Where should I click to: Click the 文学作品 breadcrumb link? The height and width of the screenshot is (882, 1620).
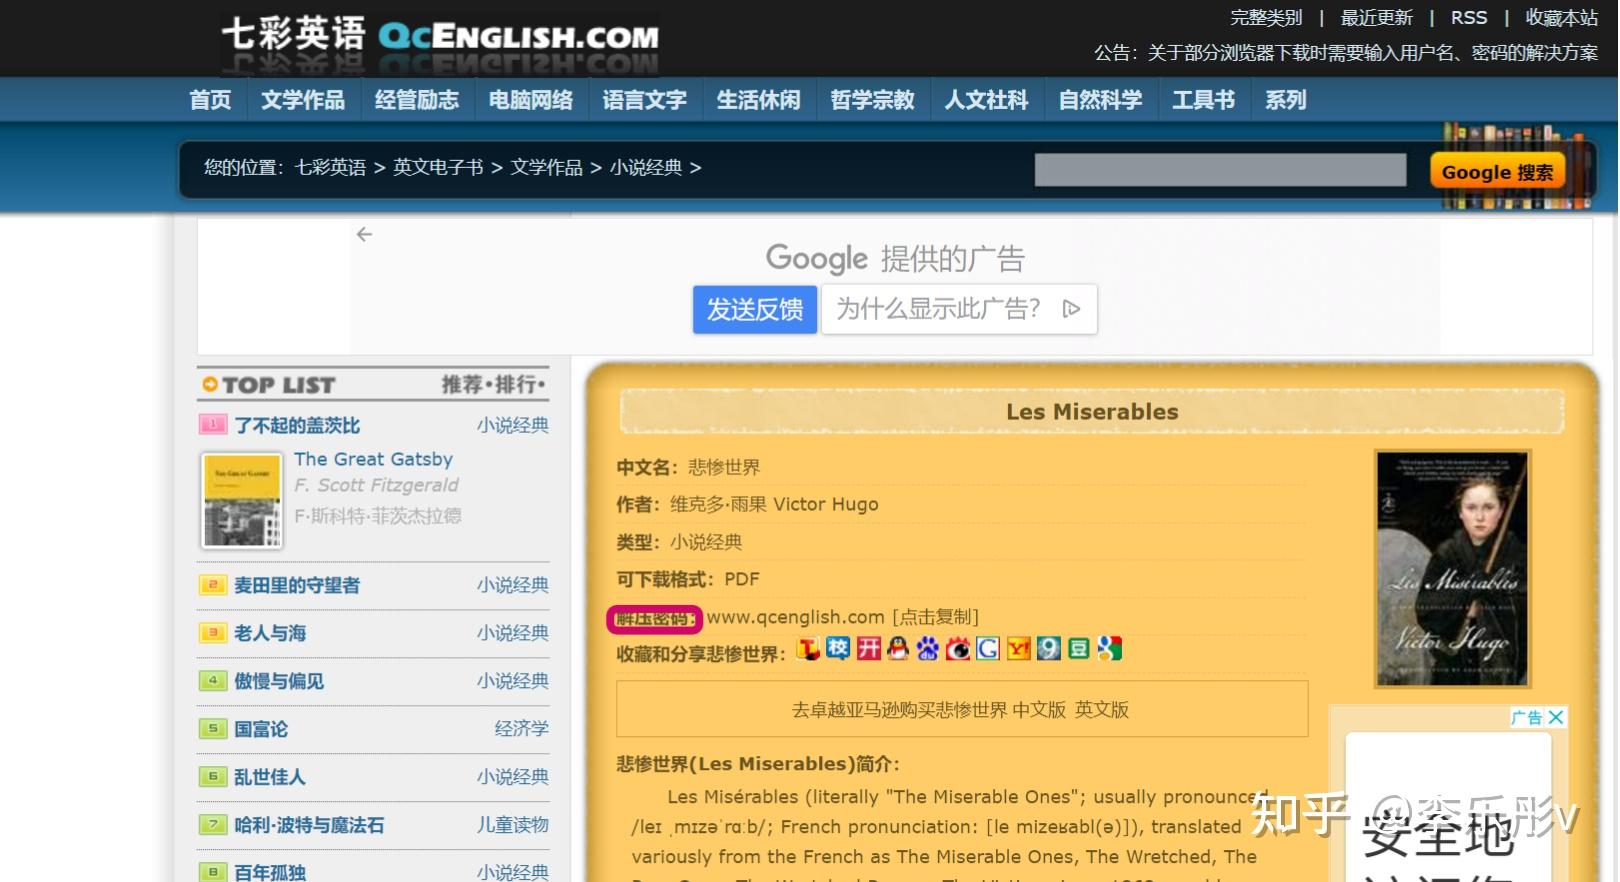pyautogui.click(x=547, y=168)
